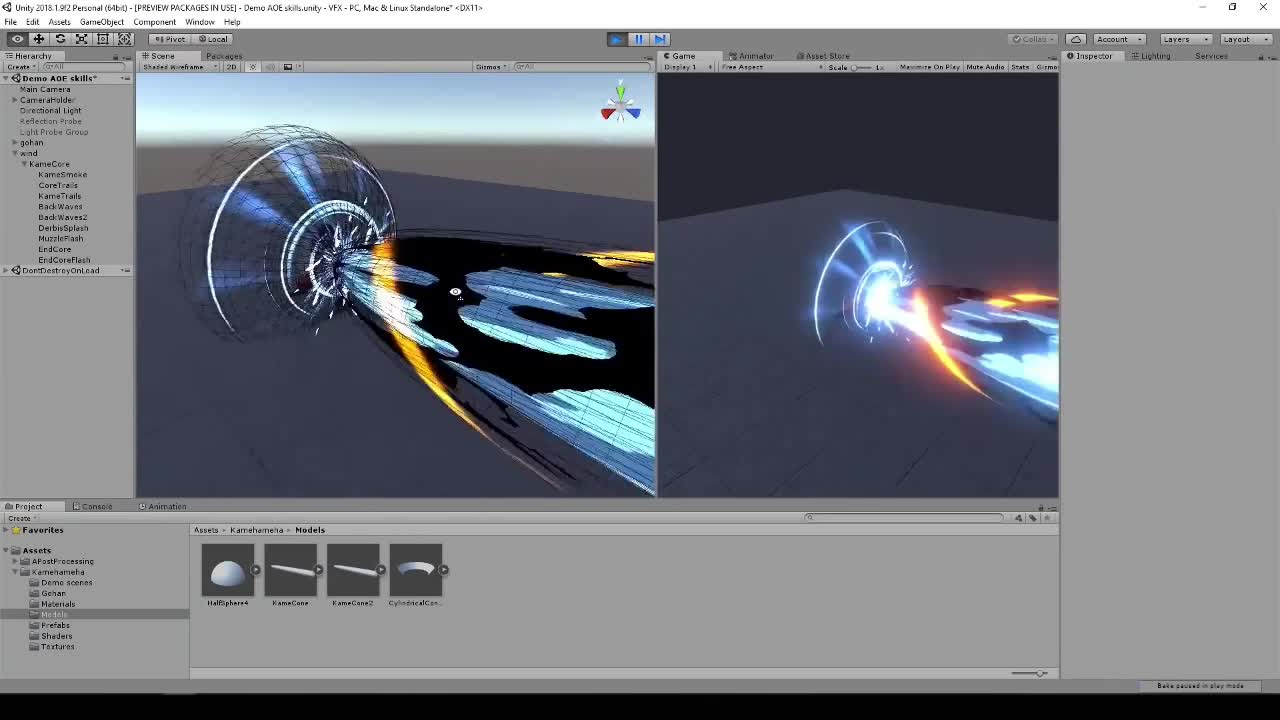Viewport: 1280px width, 720px height.
Task: Open the cloud services icon
Action: point(1075,39)
